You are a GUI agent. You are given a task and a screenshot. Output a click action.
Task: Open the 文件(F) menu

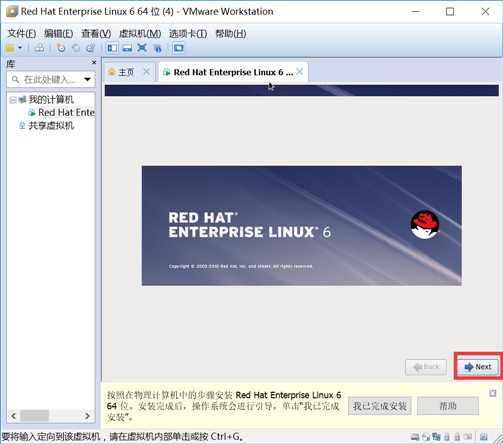click(22, 33)
